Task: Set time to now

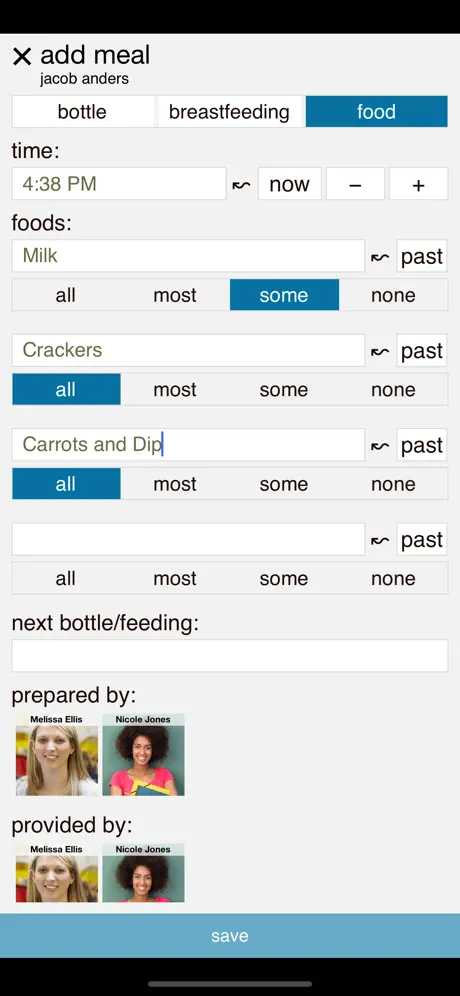Action: pyautogui.click(x=289, y=184)
